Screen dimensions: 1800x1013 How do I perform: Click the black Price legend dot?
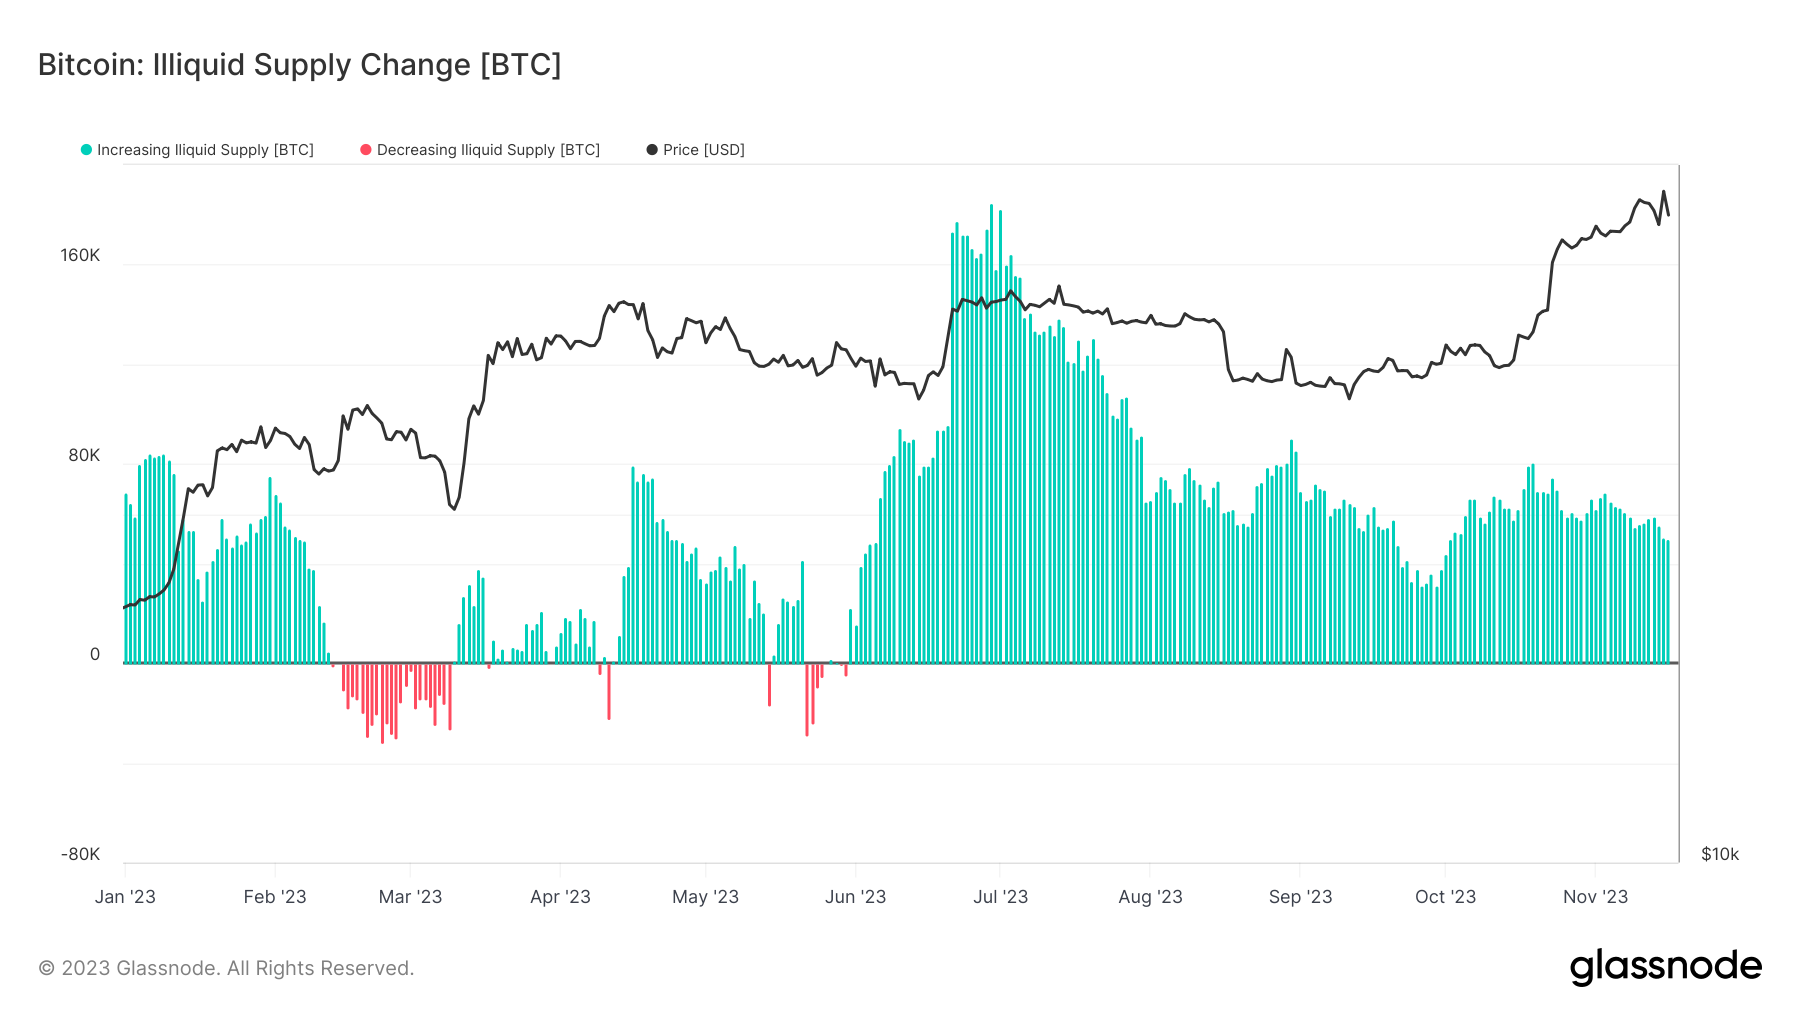[x=652, y=150]
